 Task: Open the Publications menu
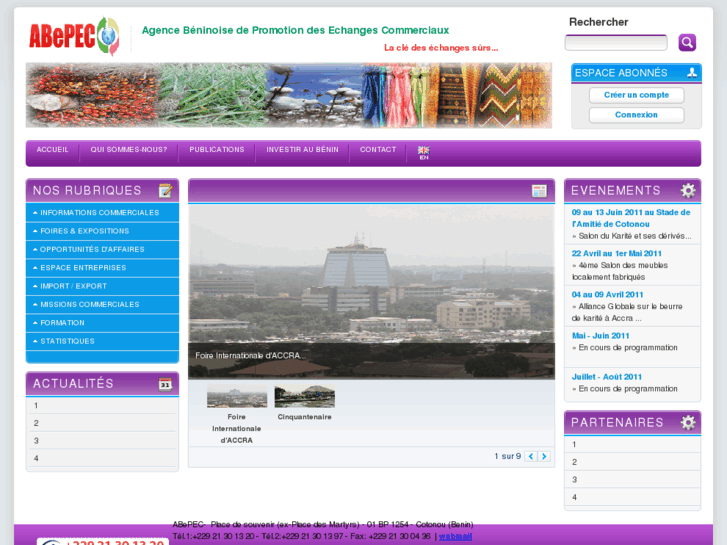click(217, 150)
